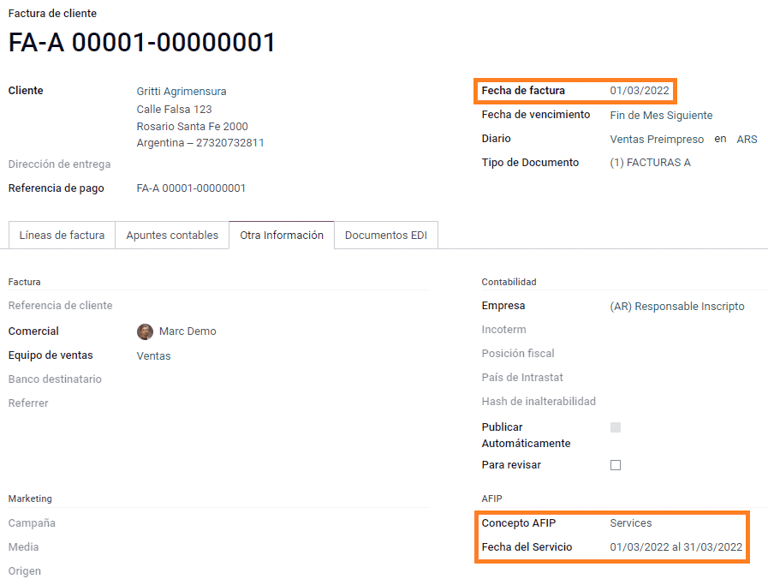Screen dimensions: 768x585
Task: Click the Concepto AFIP Services value
Action: pyautogui.click(x=630, y=523)
